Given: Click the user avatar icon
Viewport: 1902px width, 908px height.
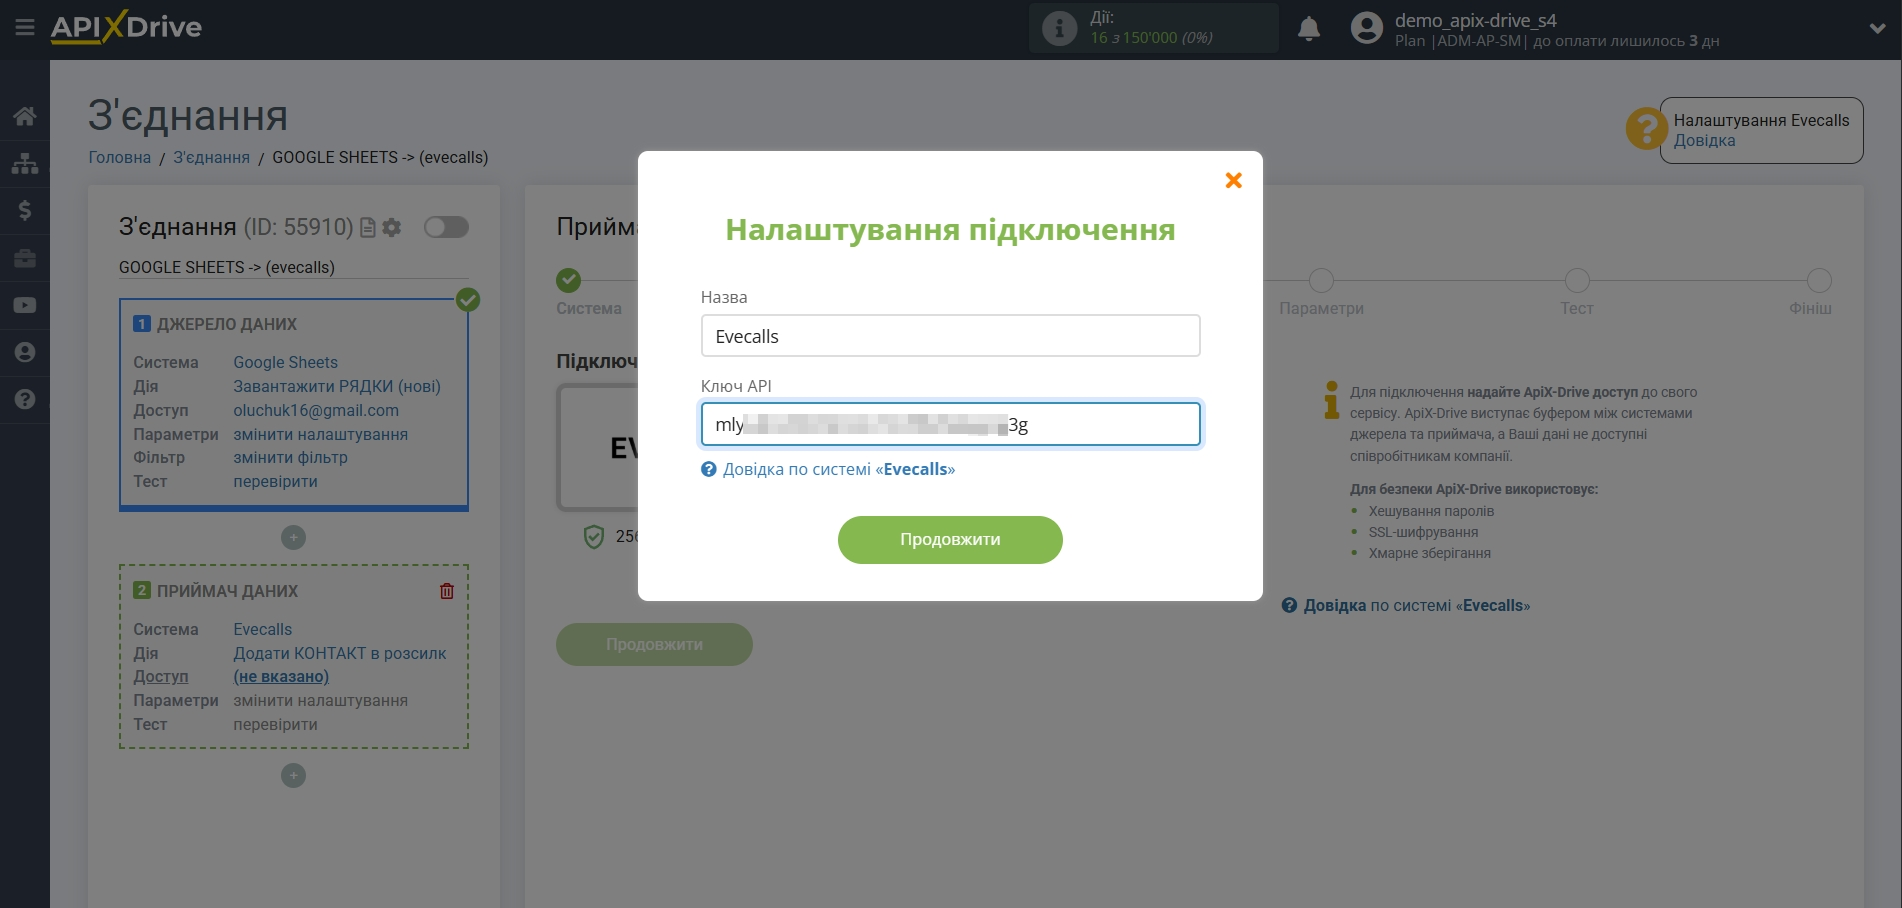Looking at the screenshot, I should pyautogui.click(x=1366, y=28).
